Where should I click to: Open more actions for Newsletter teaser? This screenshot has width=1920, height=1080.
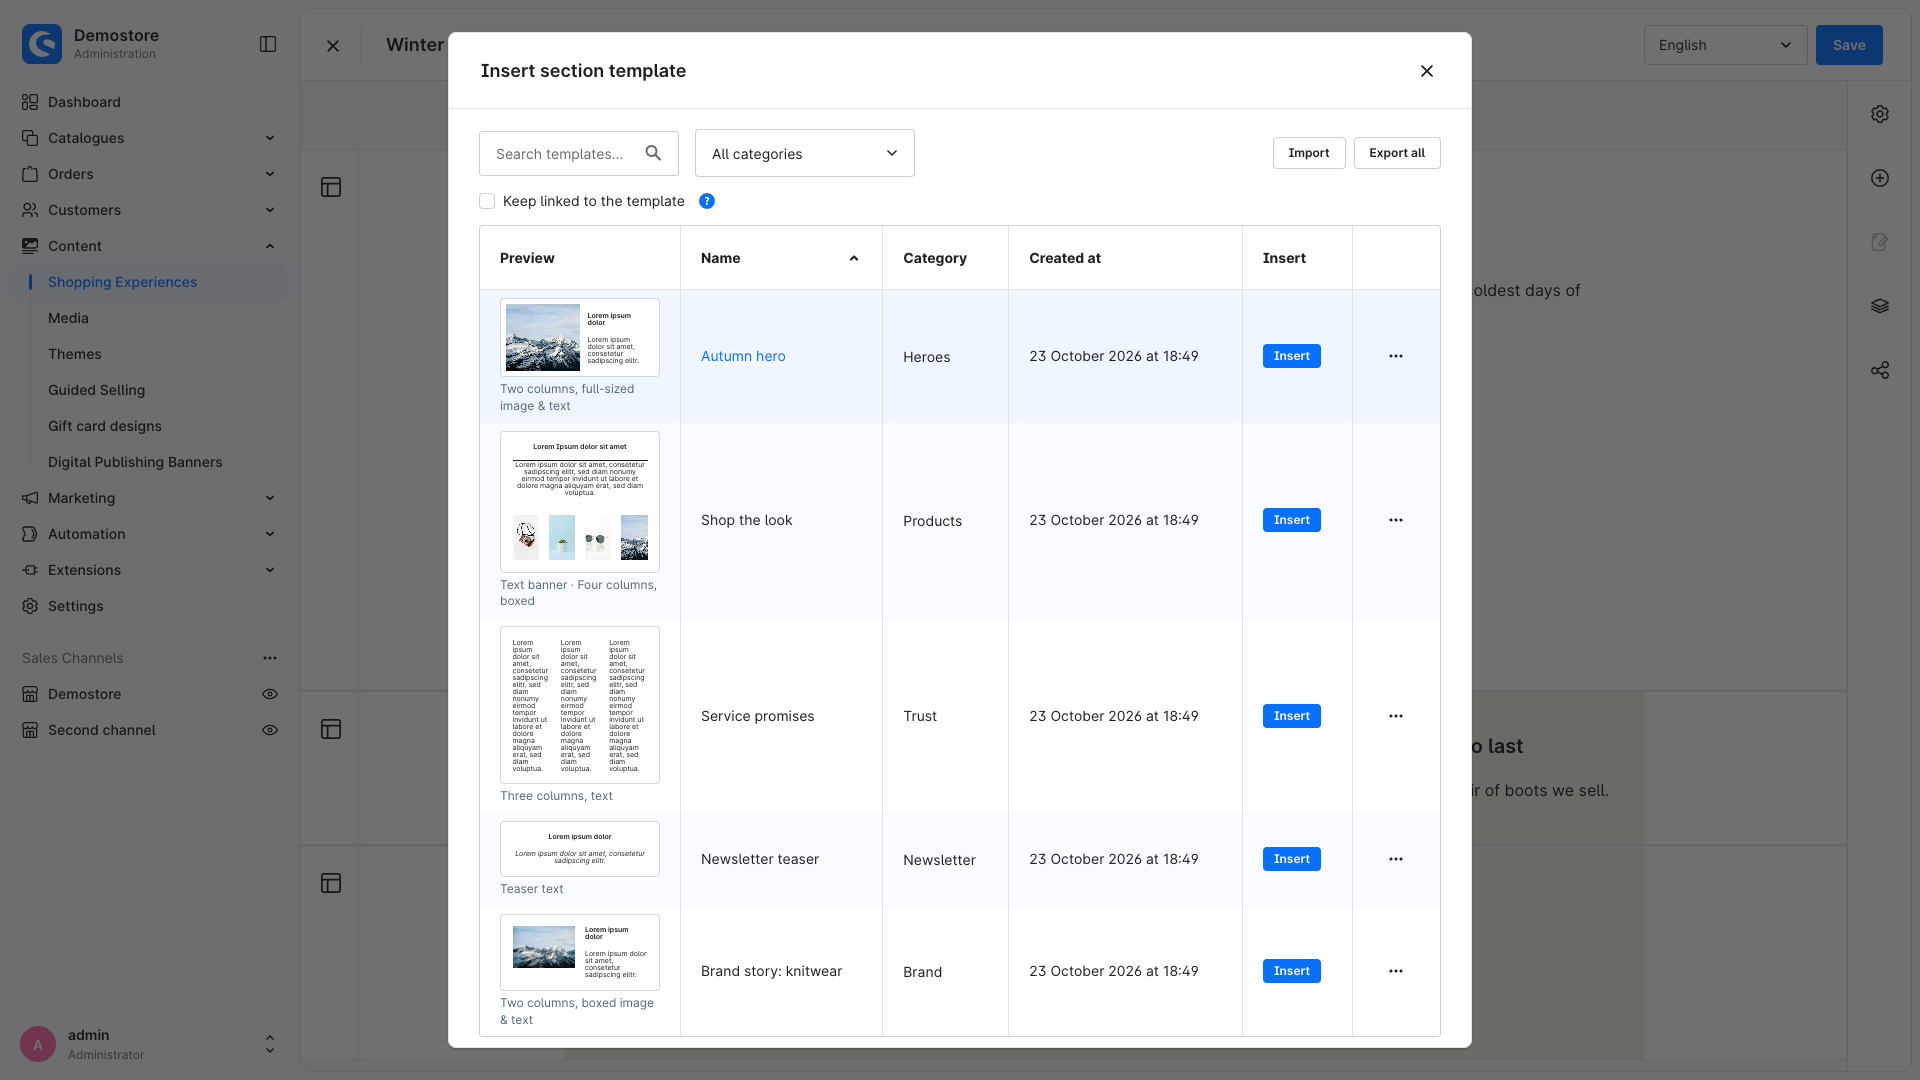pos(1396,859)
